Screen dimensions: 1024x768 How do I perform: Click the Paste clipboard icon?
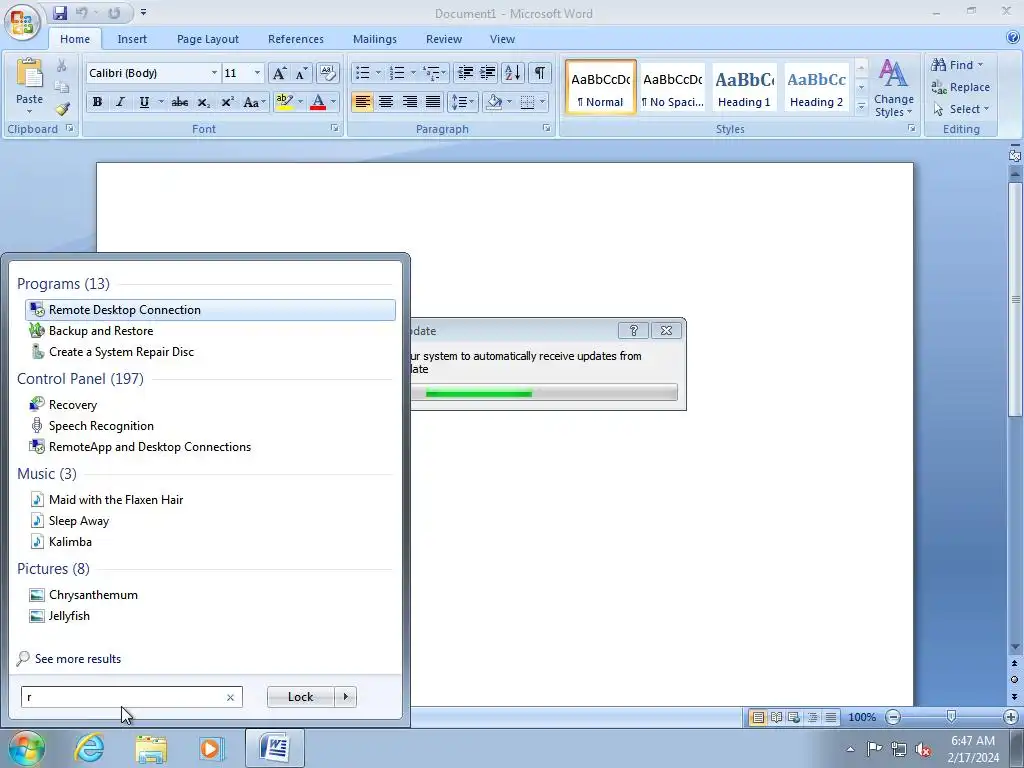point(29,73)
